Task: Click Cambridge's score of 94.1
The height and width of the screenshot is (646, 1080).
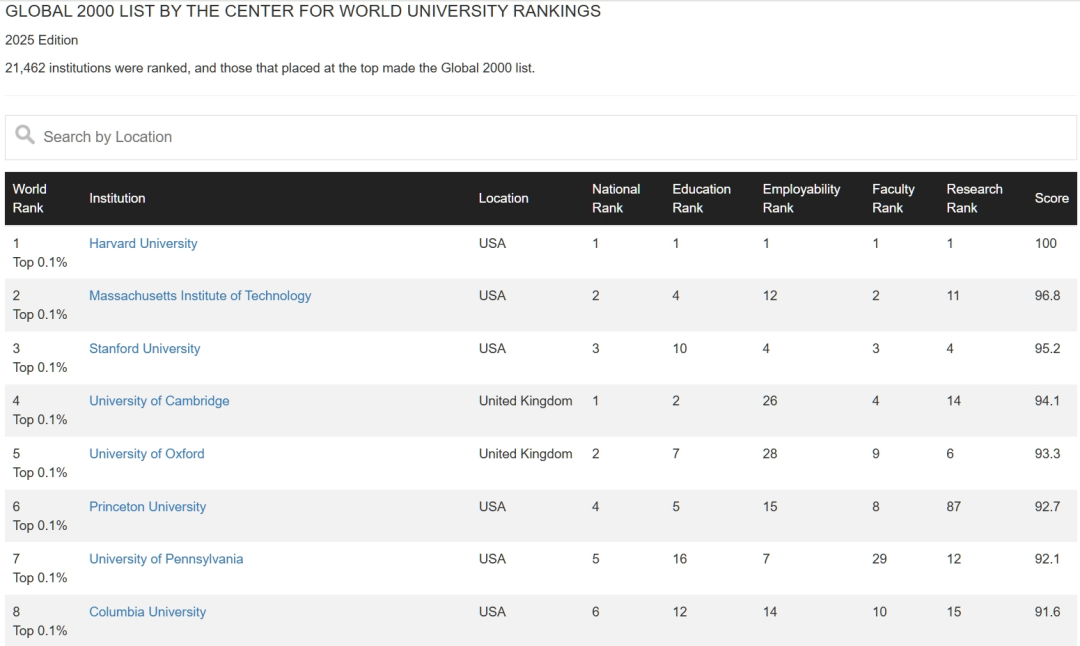Action: (1047, 401)
